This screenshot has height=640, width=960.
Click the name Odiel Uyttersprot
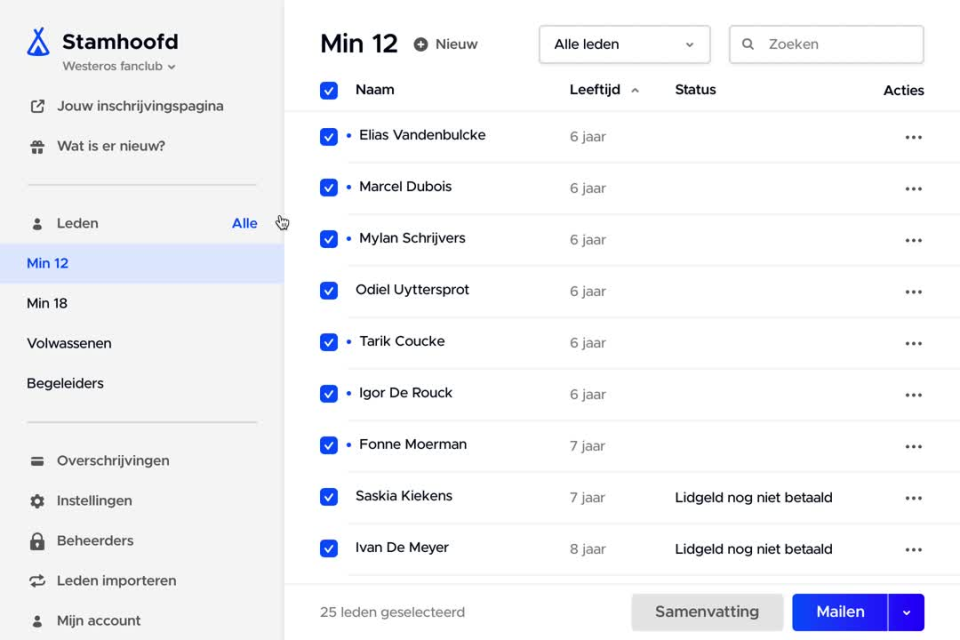point(412,290)
